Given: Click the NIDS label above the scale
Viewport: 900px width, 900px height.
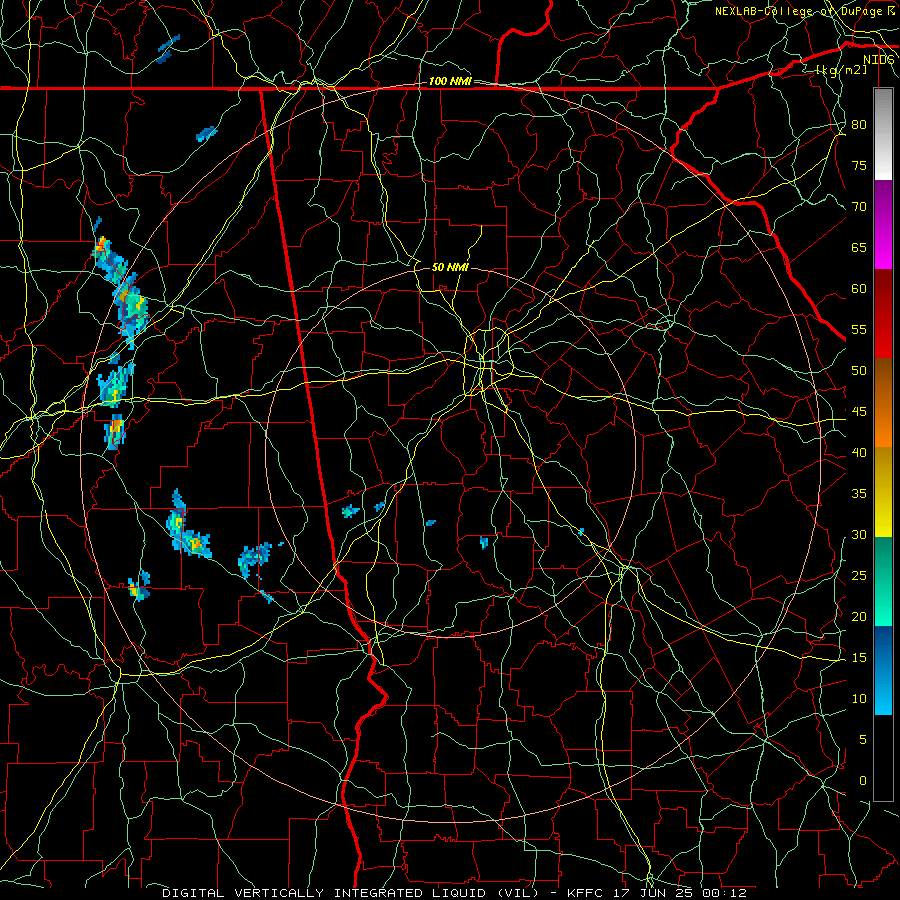Looking at the screenshot, I should click(879, 60).
